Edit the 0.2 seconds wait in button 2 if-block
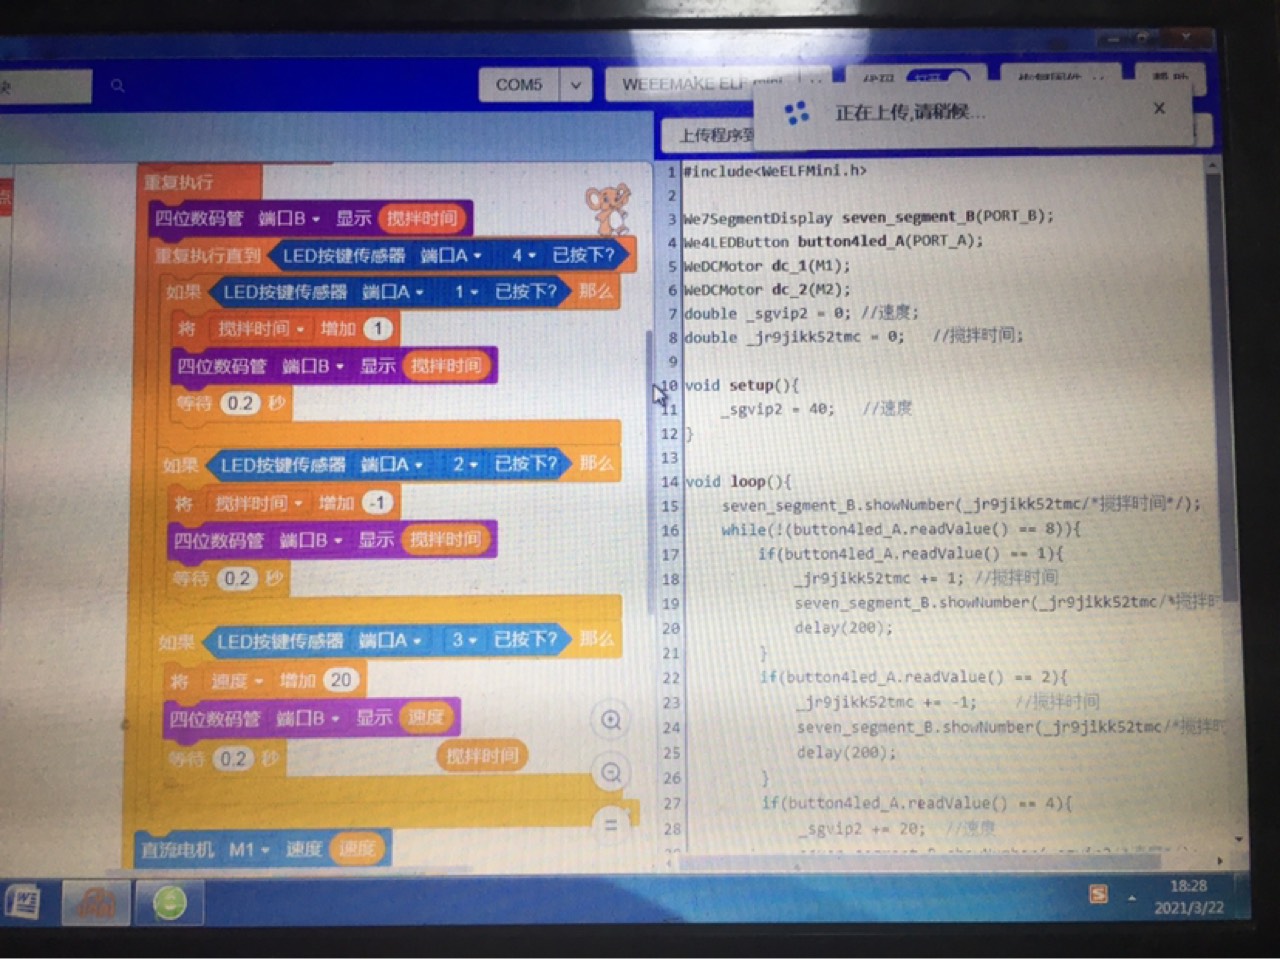The image size is (1280, 959). pos(237,578)
